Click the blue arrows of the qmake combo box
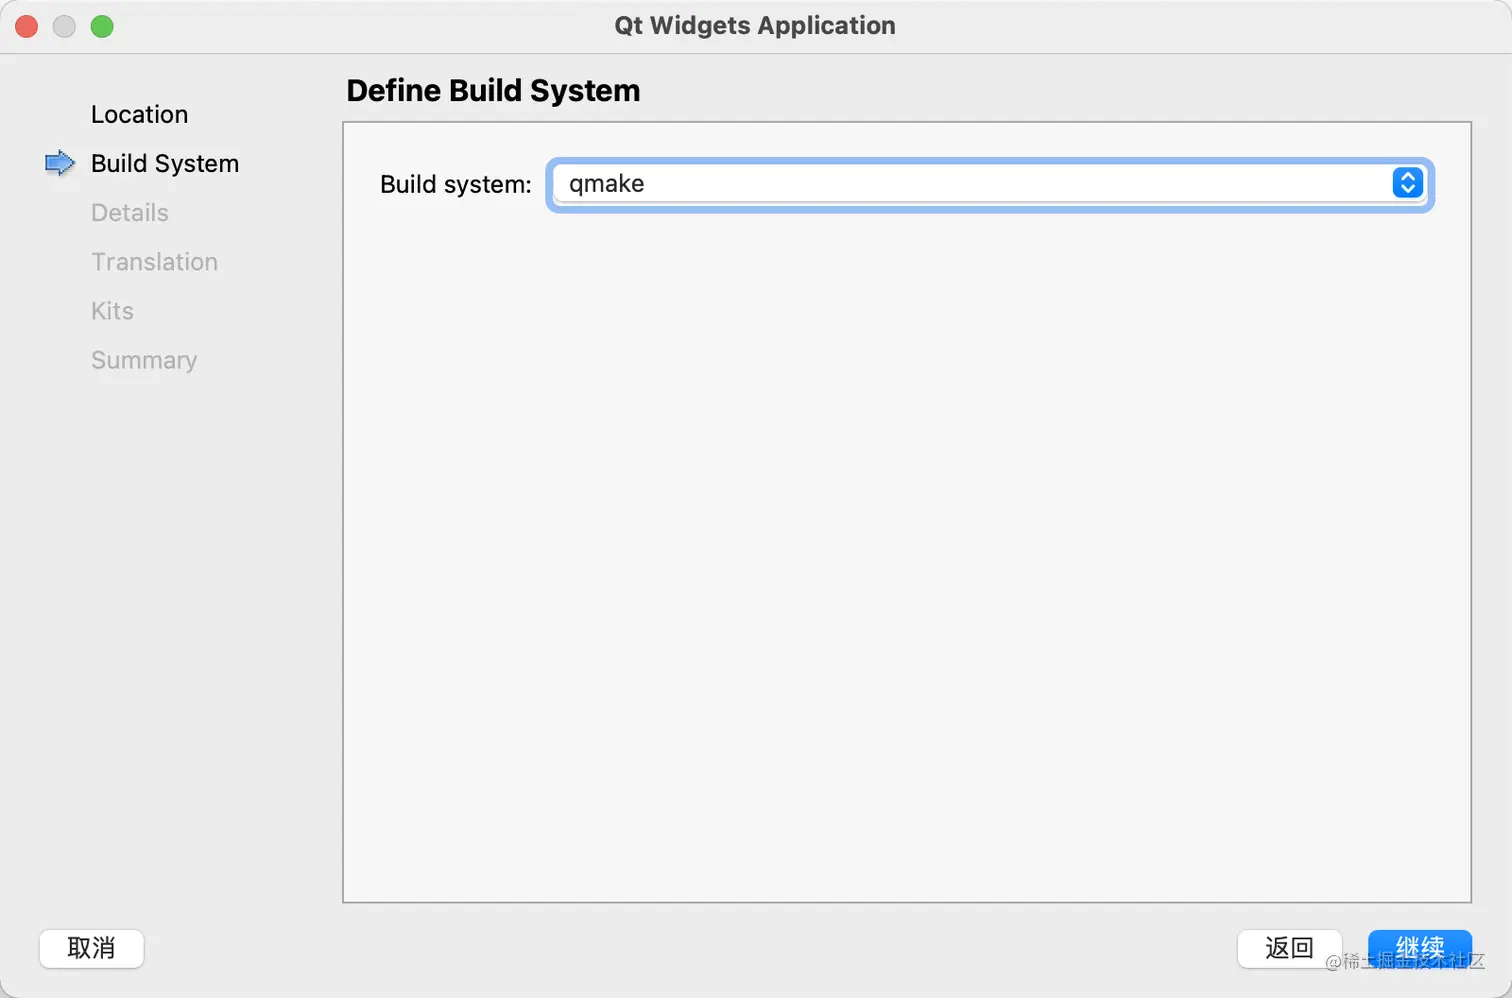 pos(1407,183)
